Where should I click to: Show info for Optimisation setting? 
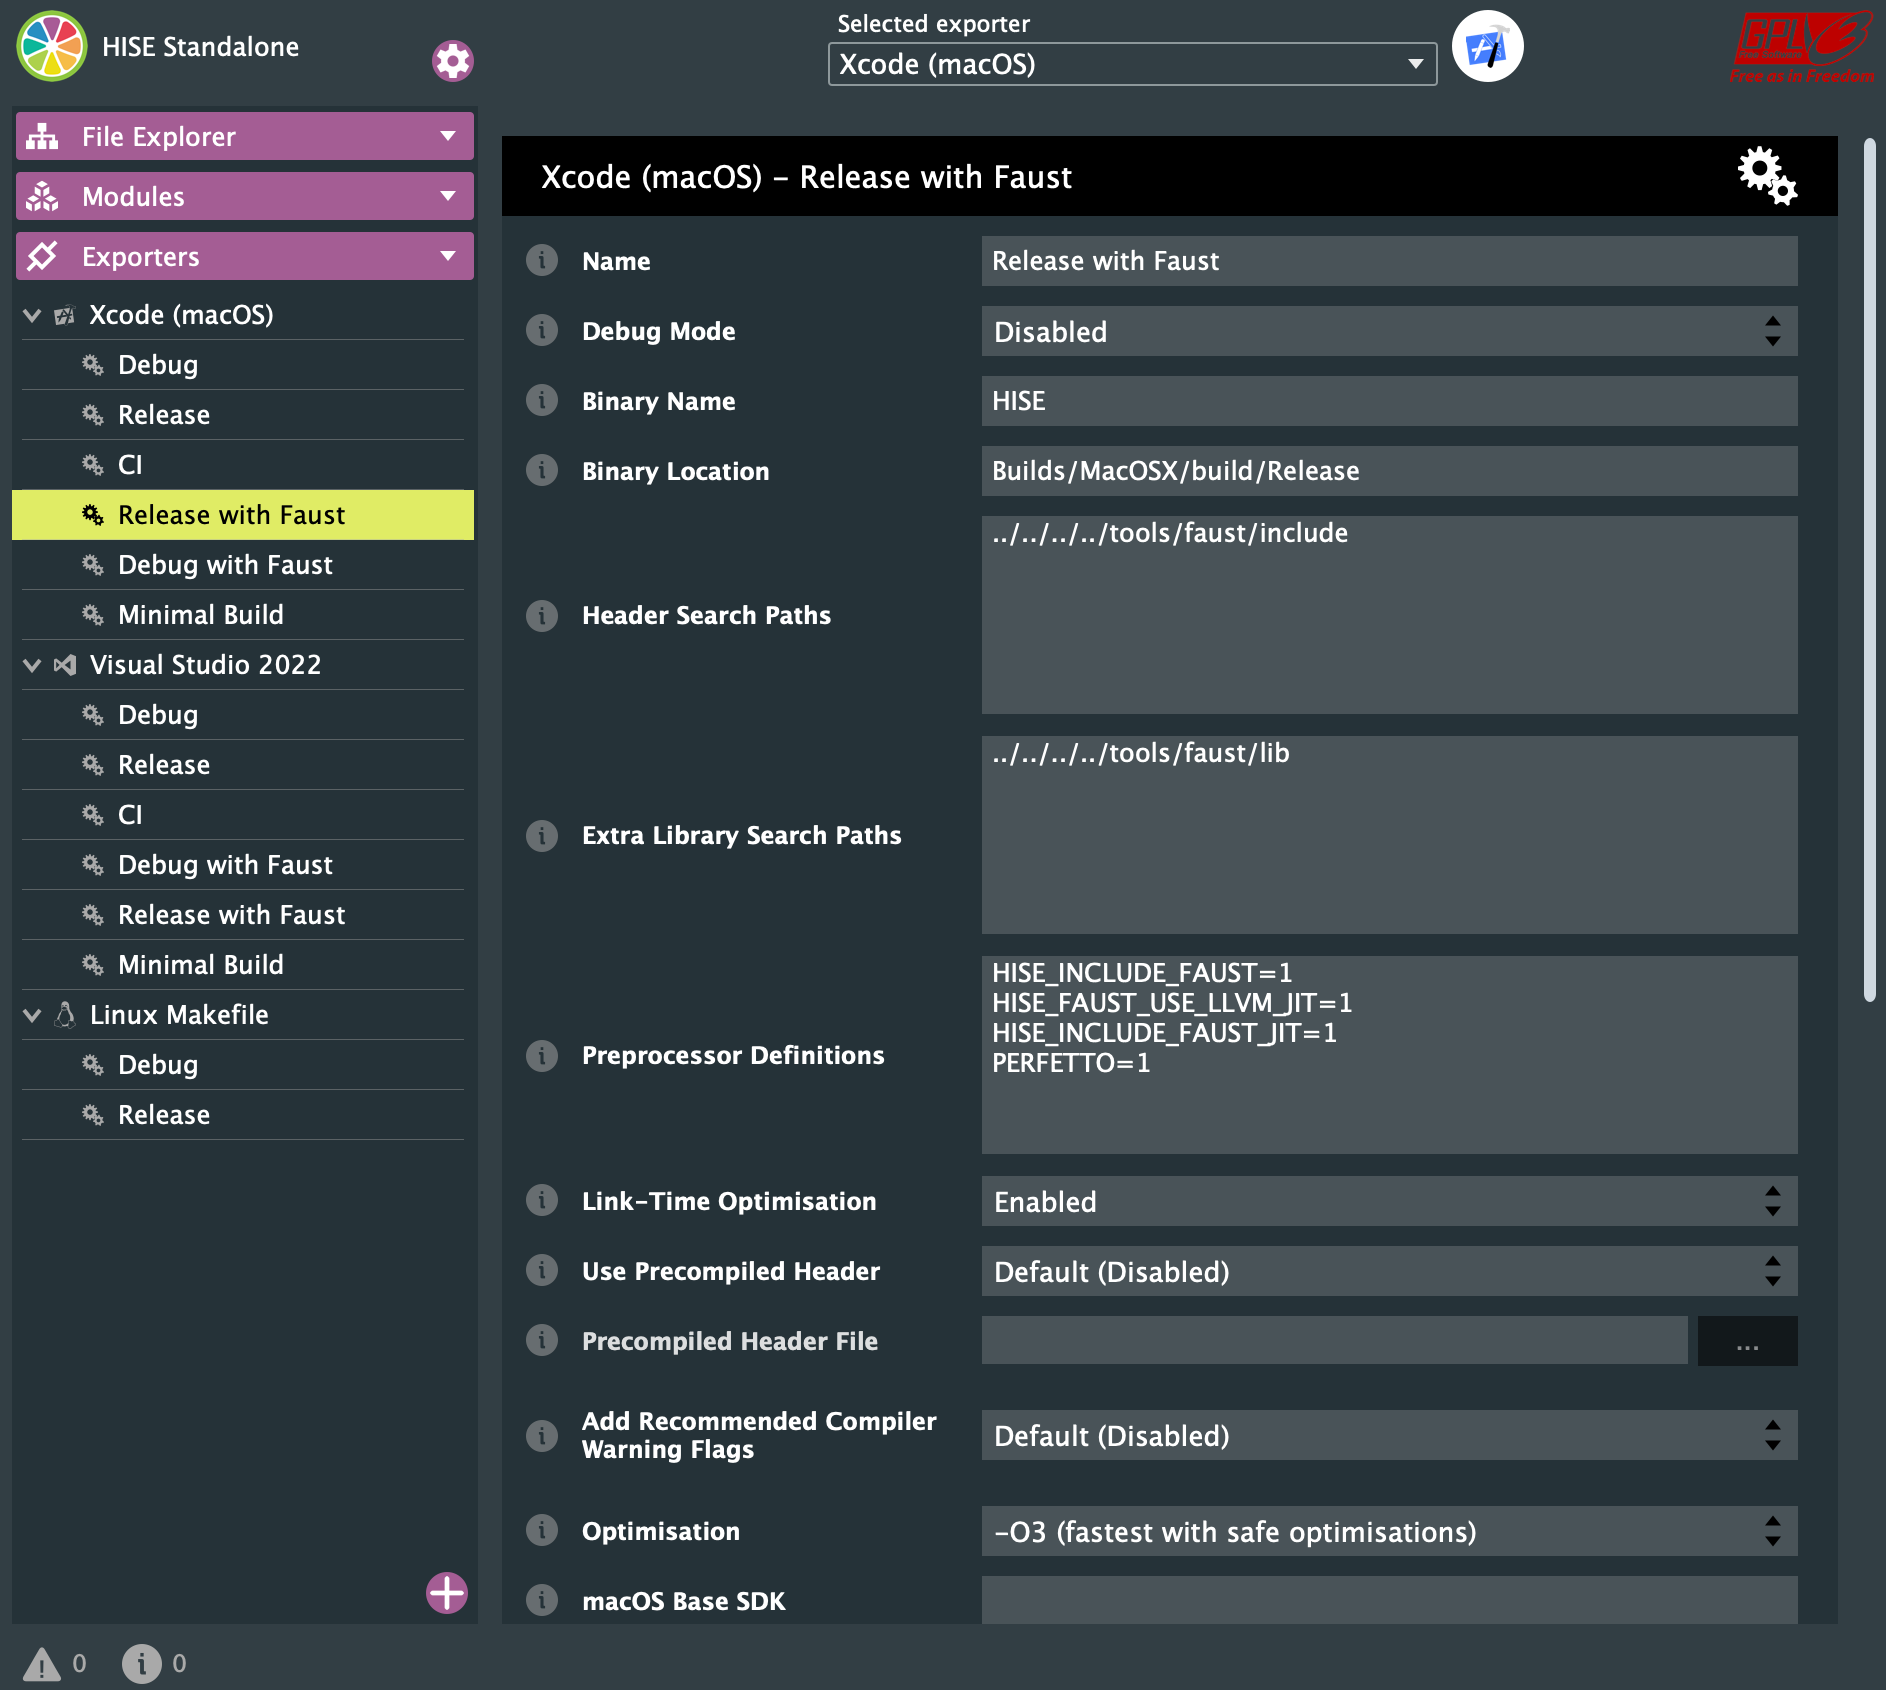click(x=542, y=1531)
